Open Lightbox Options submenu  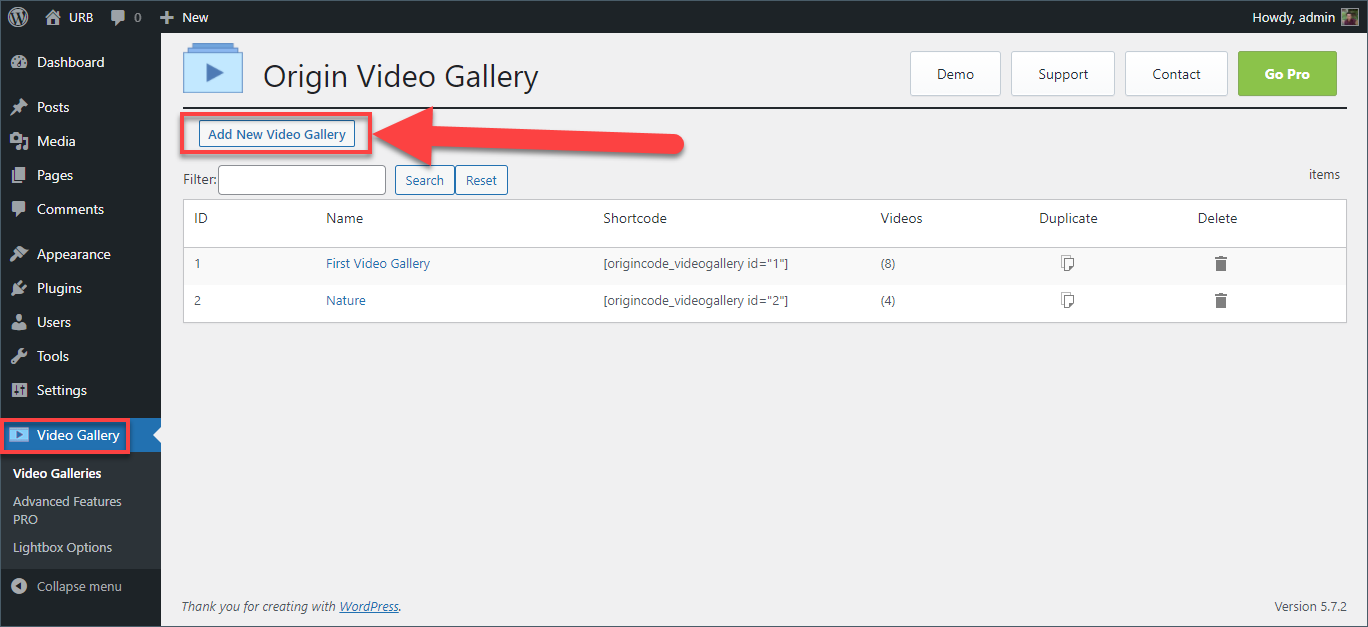click(62, 547)
